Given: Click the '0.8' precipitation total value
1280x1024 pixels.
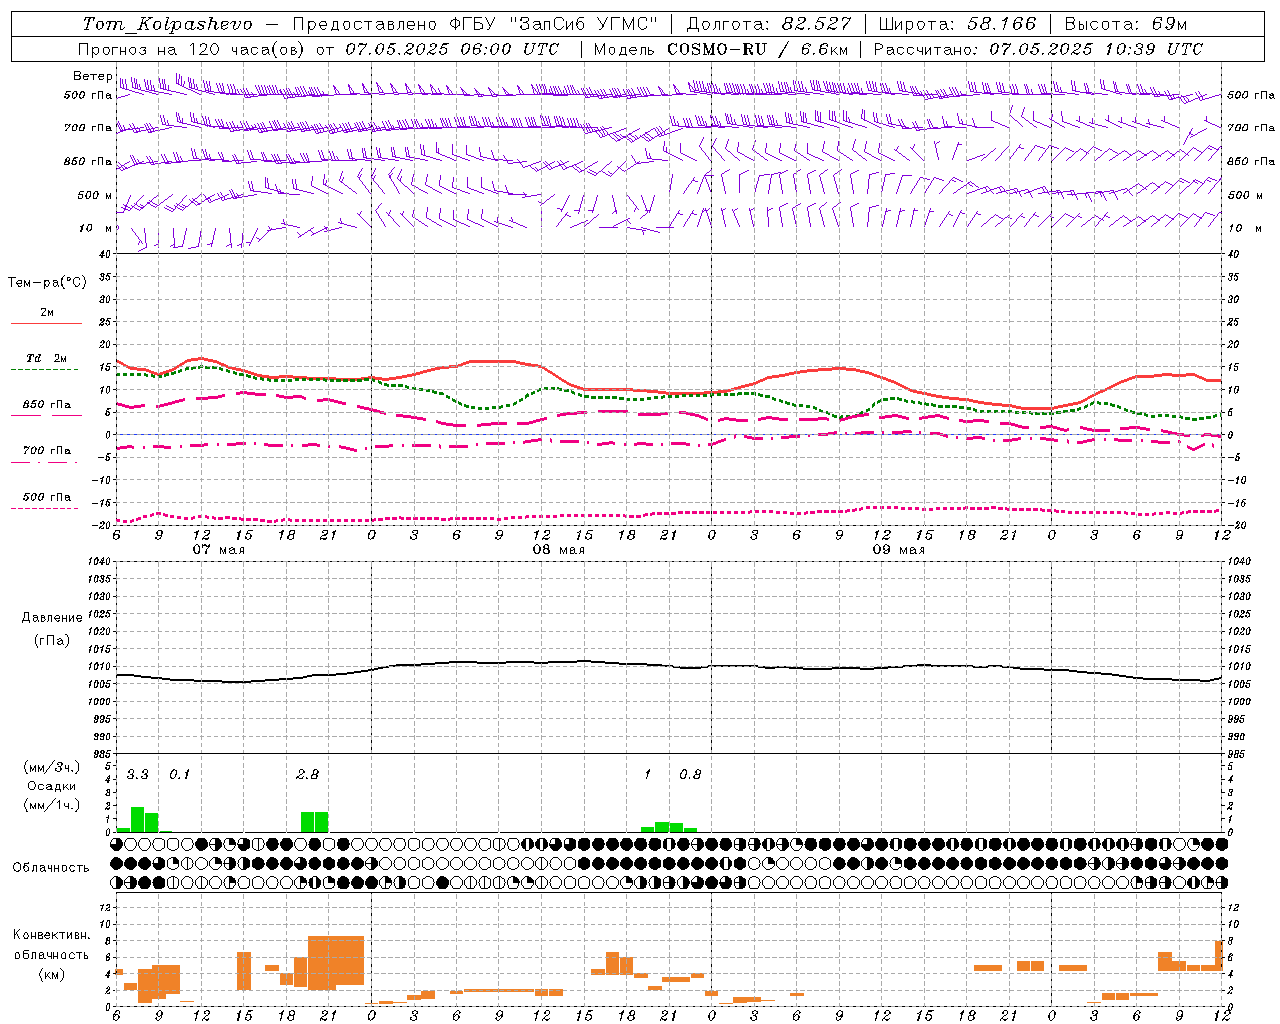Looking at the screenshot, I should [691, 775].
